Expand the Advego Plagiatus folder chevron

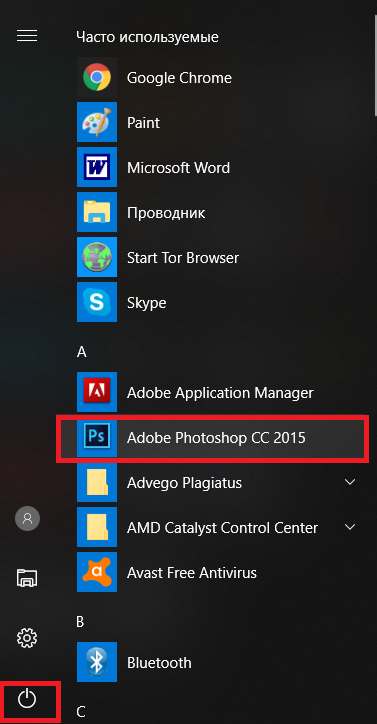pyautogui.click(x=350, y=482)
